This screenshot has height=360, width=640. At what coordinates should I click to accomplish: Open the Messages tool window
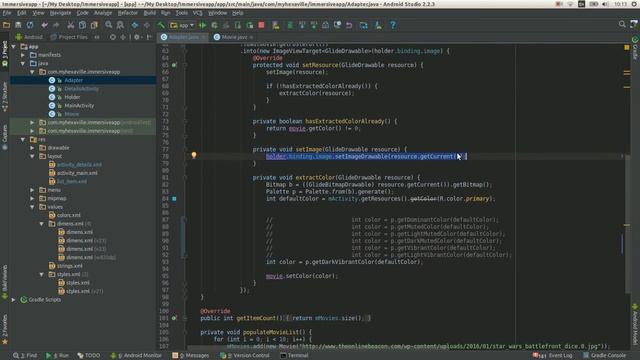coord(191,356)
